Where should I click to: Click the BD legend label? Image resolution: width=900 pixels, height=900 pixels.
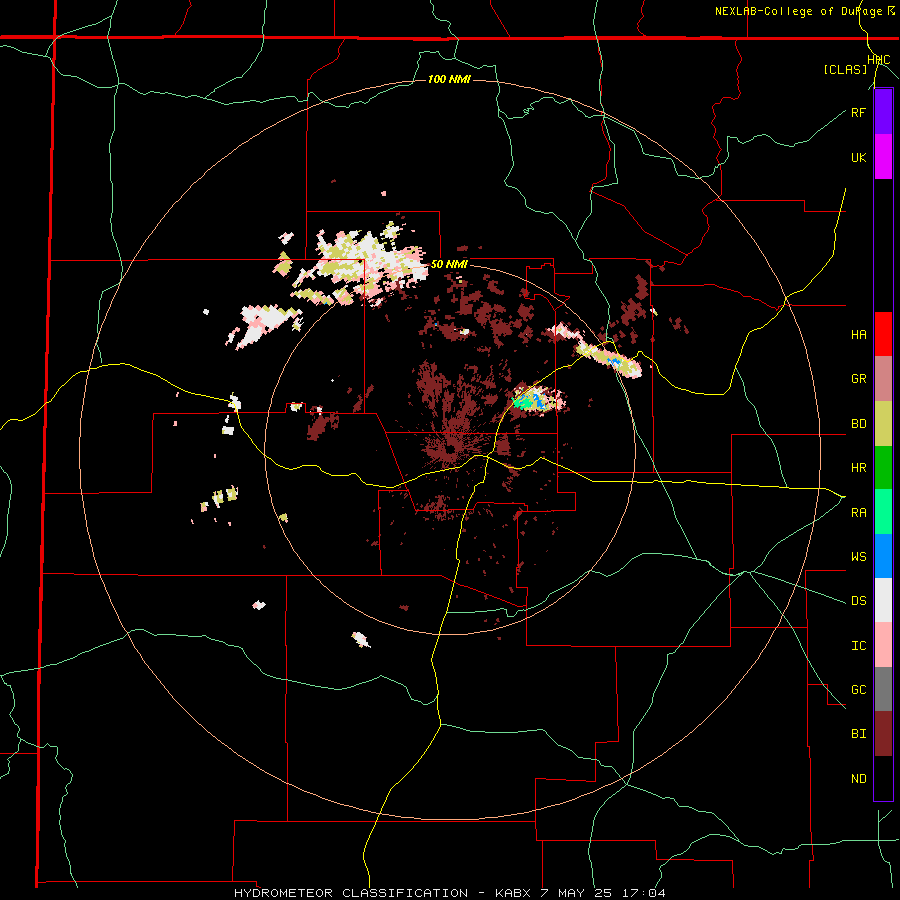point(858,424)
